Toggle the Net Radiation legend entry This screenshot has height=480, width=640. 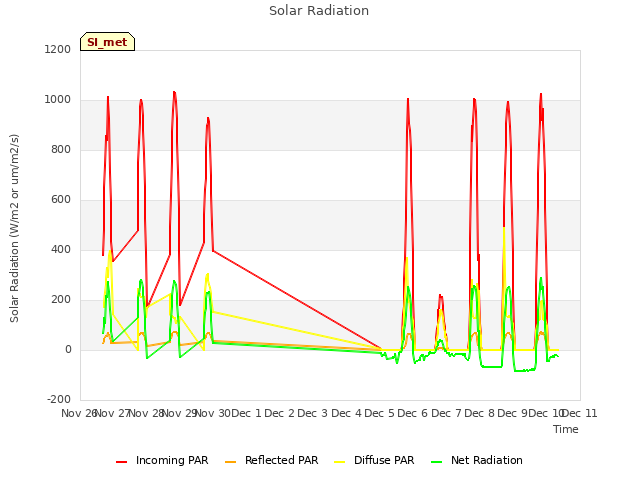(x=477, y=460)
